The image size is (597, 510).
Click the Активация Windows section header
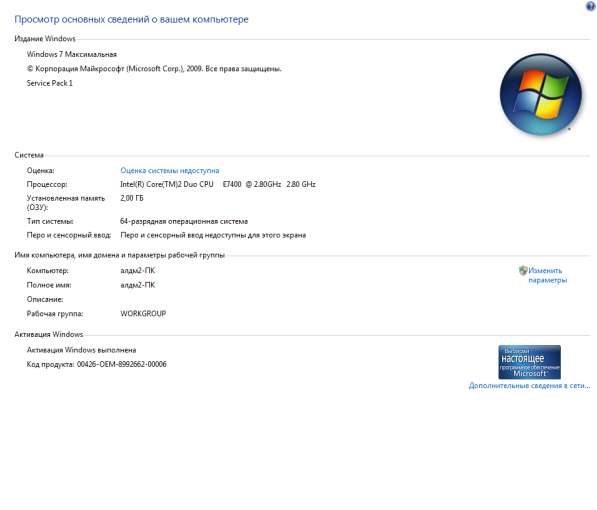pos(49,334)
